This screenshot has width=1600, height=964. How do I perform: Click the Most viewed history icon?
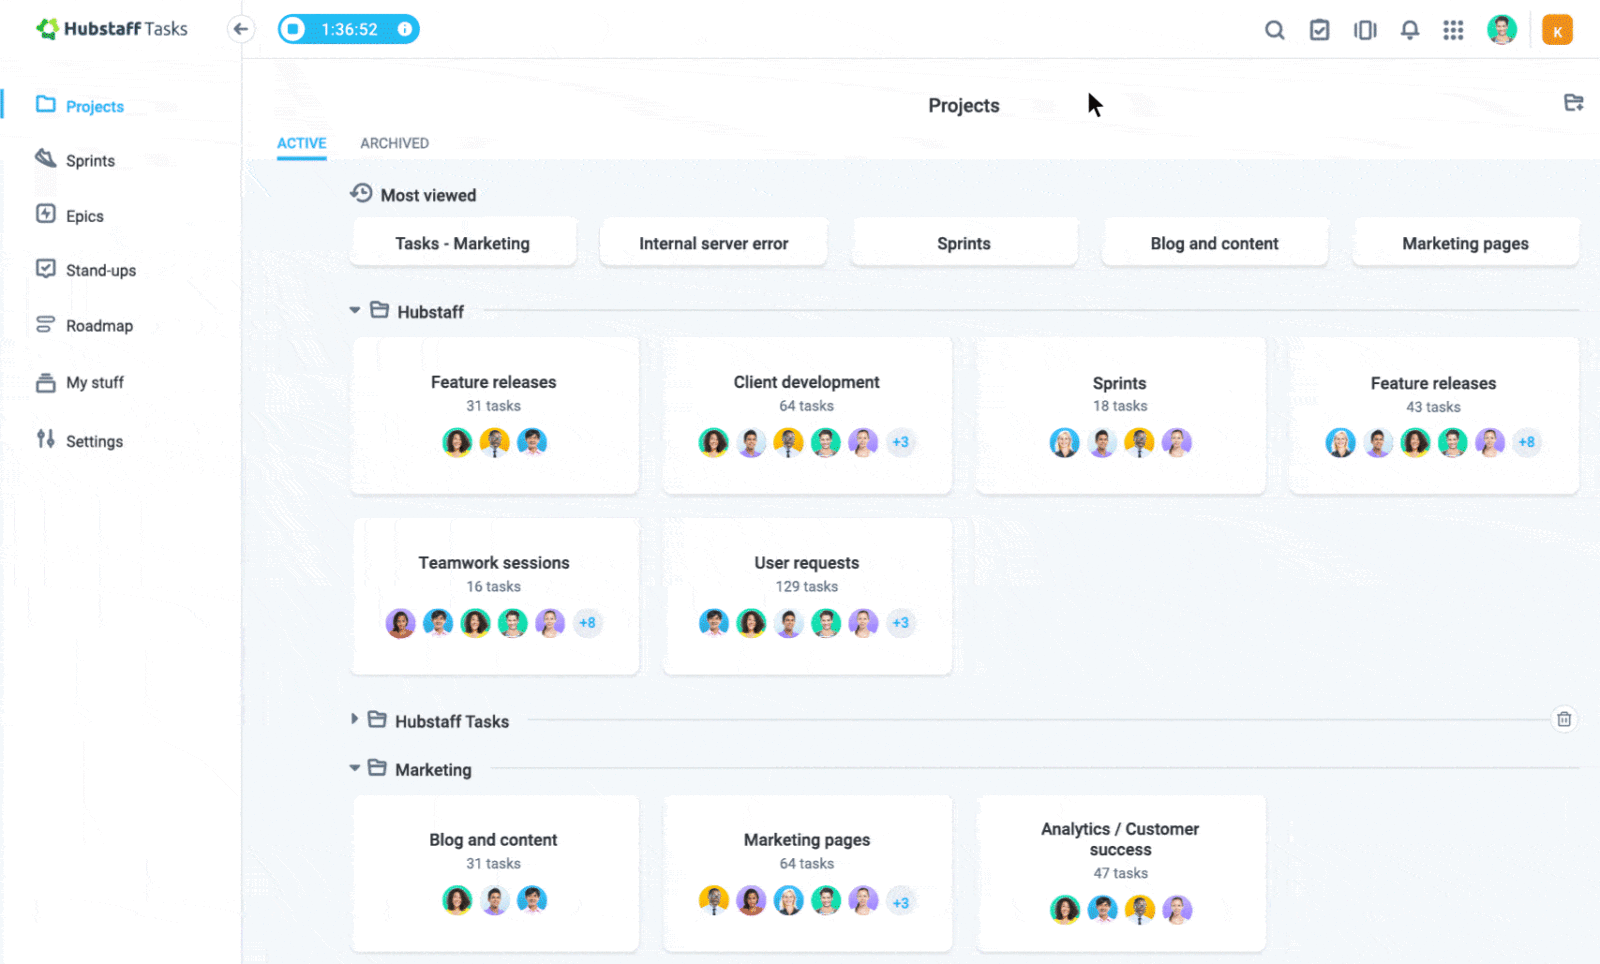(361, 193)
